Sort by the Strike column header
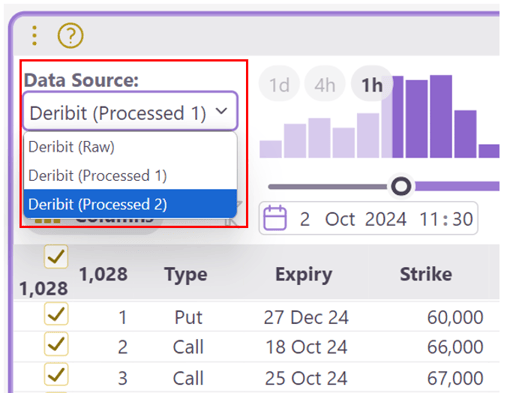The width and height of the screenshot is (510, 393). [426, 275]
